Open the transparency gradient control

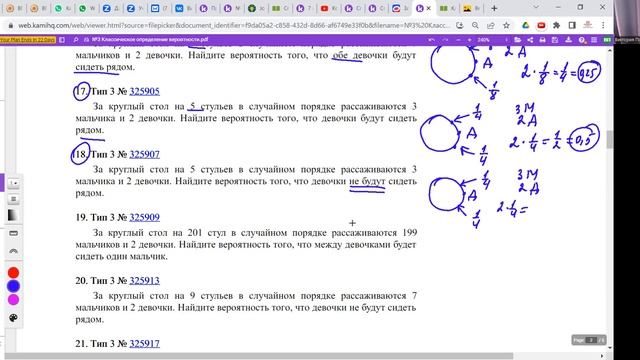[13, 215]
